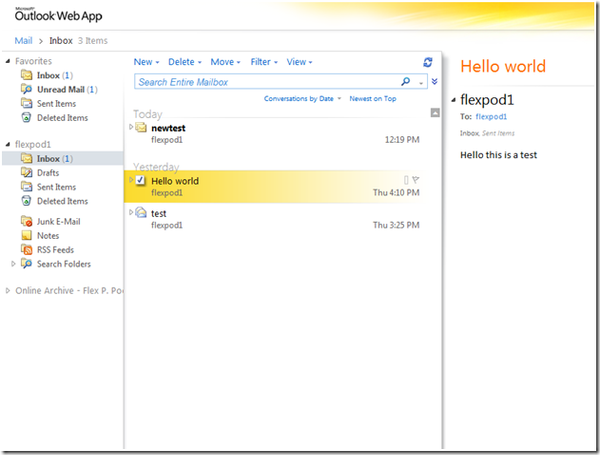
Task: Uncheck the Hello world message checkbox
Action: coord(140,181)
